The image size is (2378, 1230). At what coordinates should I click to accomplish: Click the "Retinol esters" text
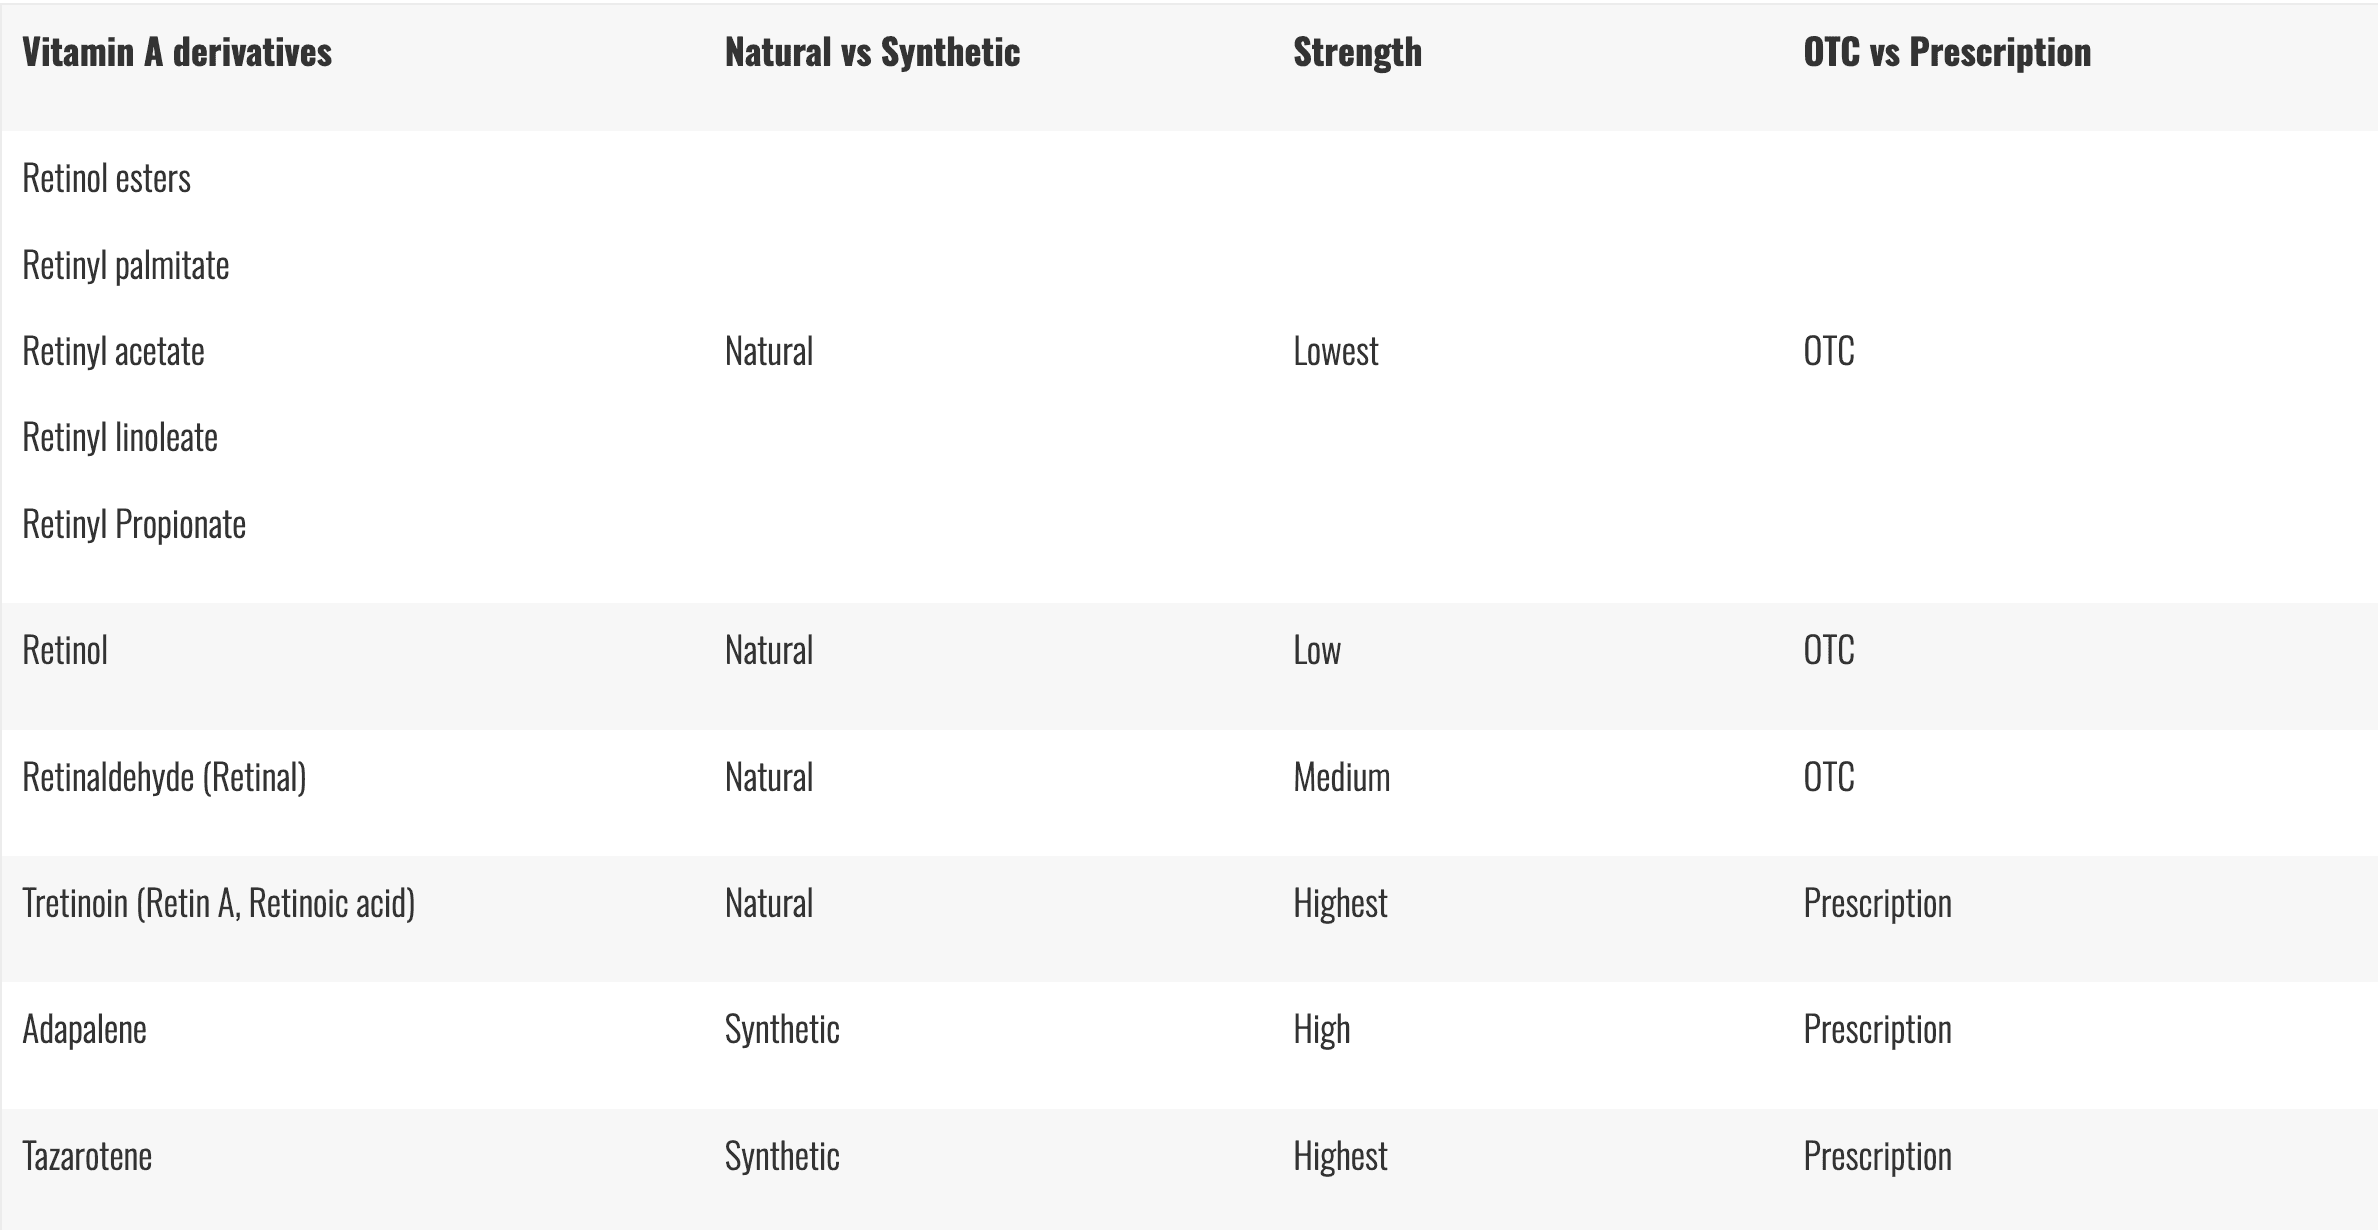coord(106,179)
